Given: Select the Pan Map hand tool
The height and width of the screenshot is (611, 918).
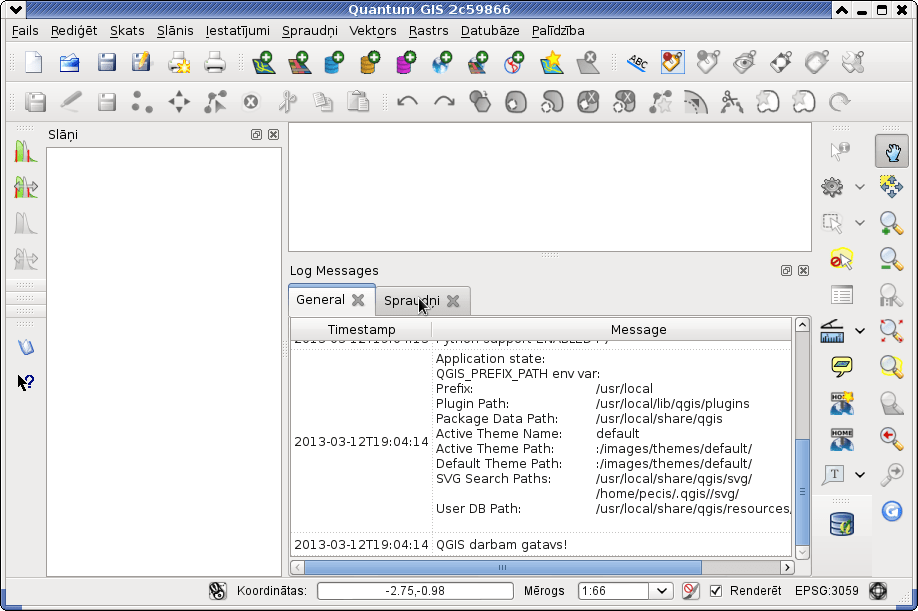Looking at the screenshot, I should 892,152.
